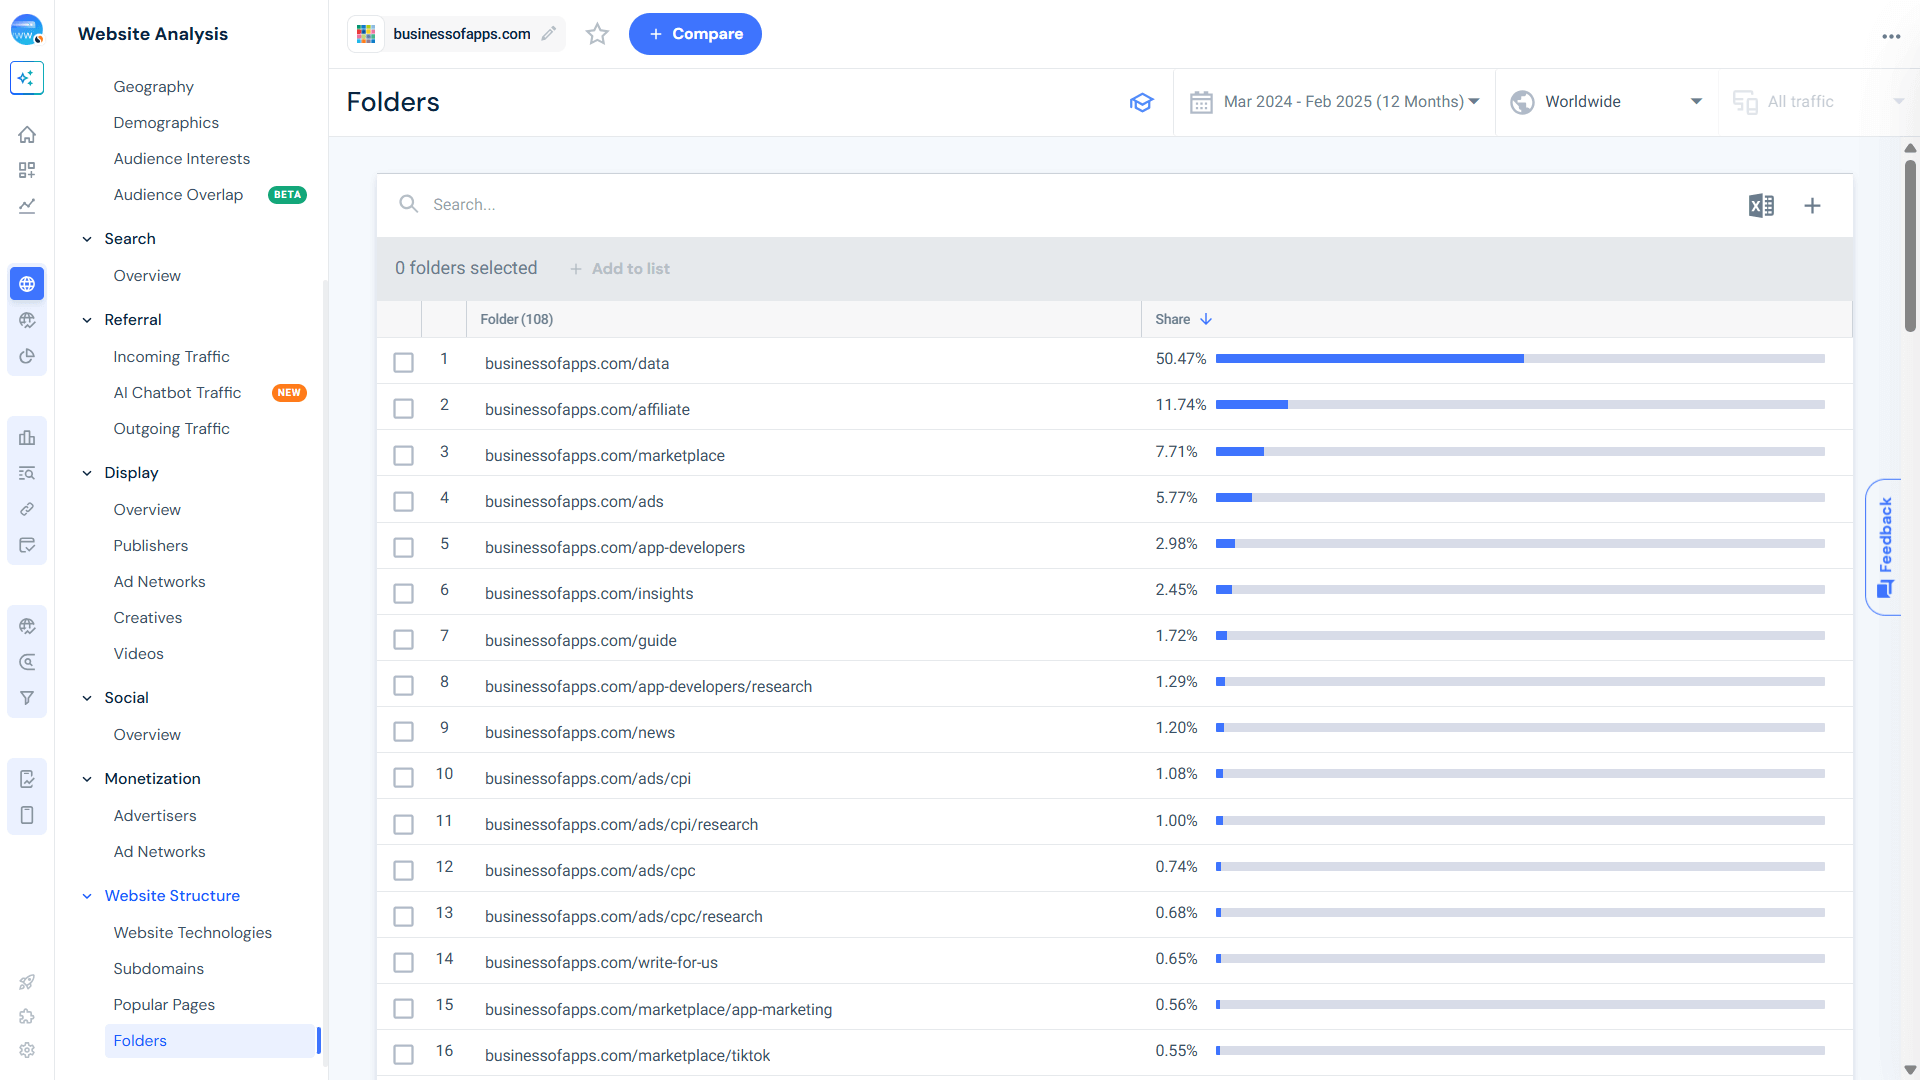
Task: Collapse the Monetization section chevron
Action: (87, 779)
